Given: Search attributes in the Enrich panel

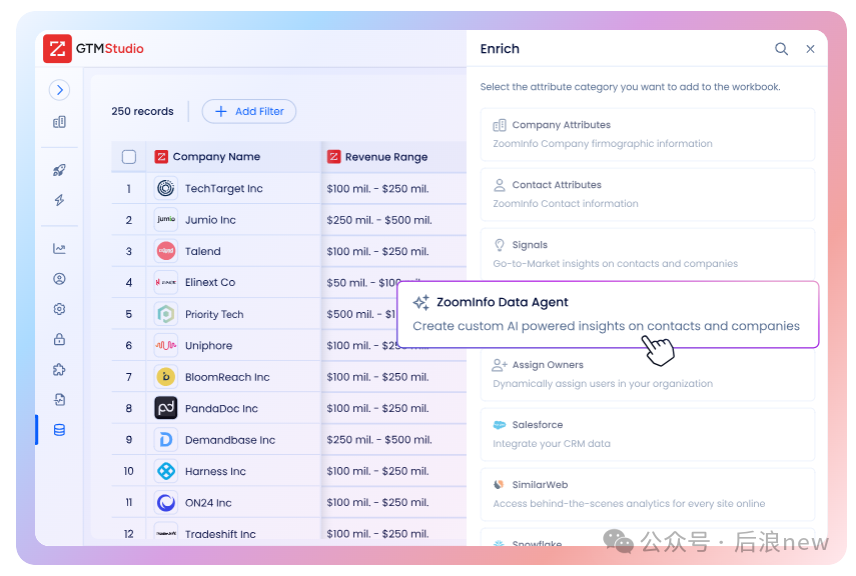Looking at the screenshot, I should (x=781, y=49).
